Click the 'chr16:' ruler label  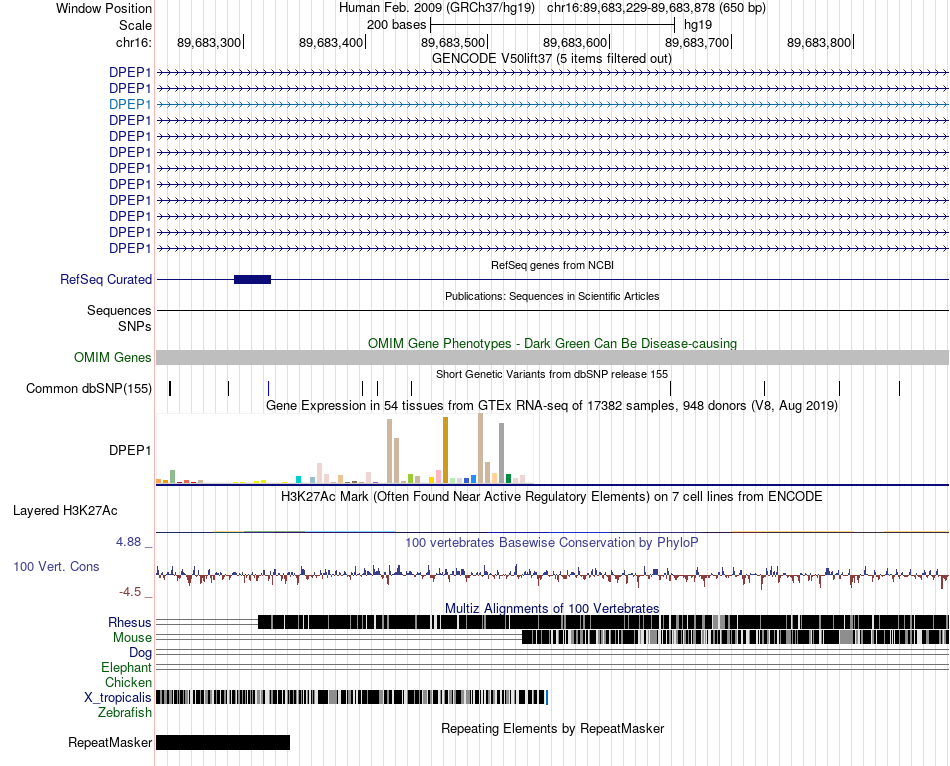[x=133, y=42]
